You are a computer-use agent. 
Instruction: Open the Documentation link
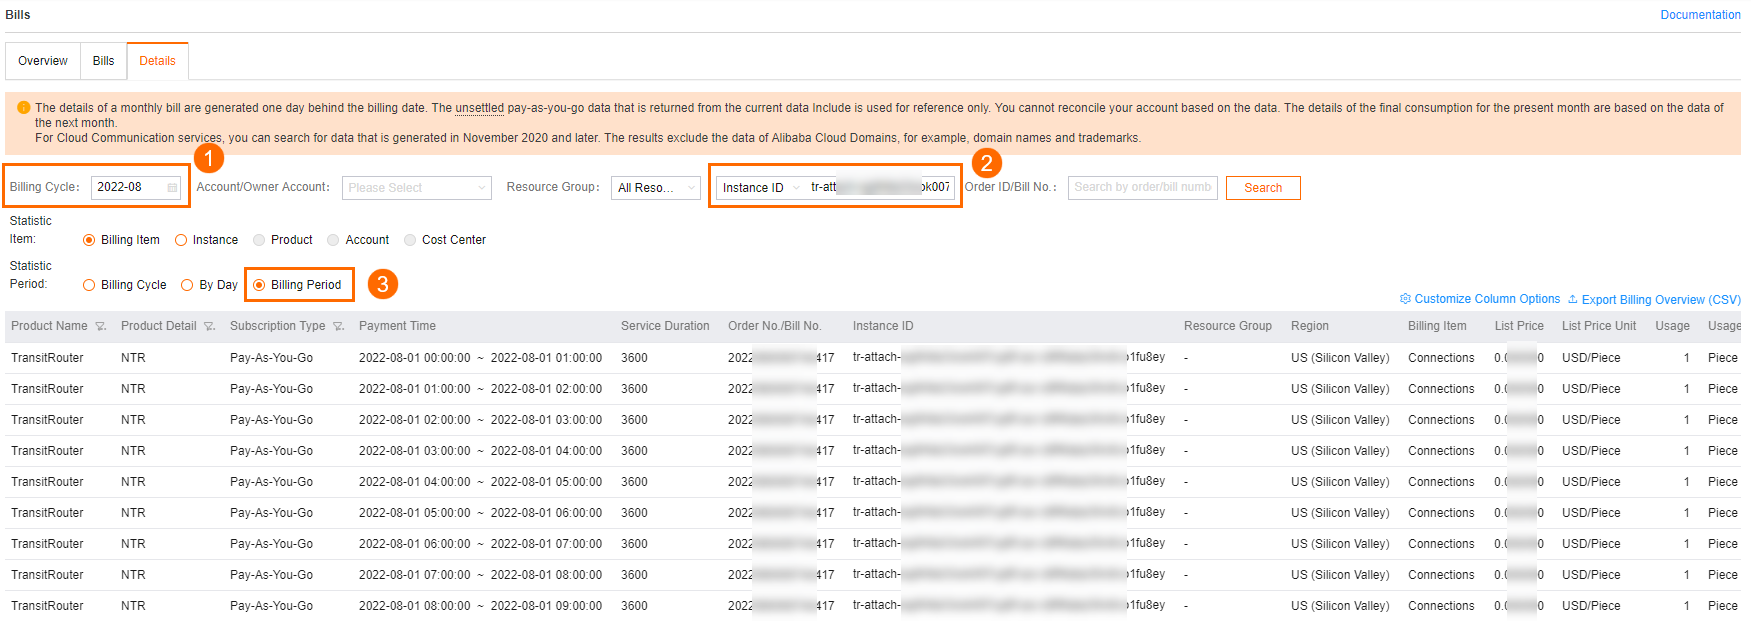(x=1700, y=15)
